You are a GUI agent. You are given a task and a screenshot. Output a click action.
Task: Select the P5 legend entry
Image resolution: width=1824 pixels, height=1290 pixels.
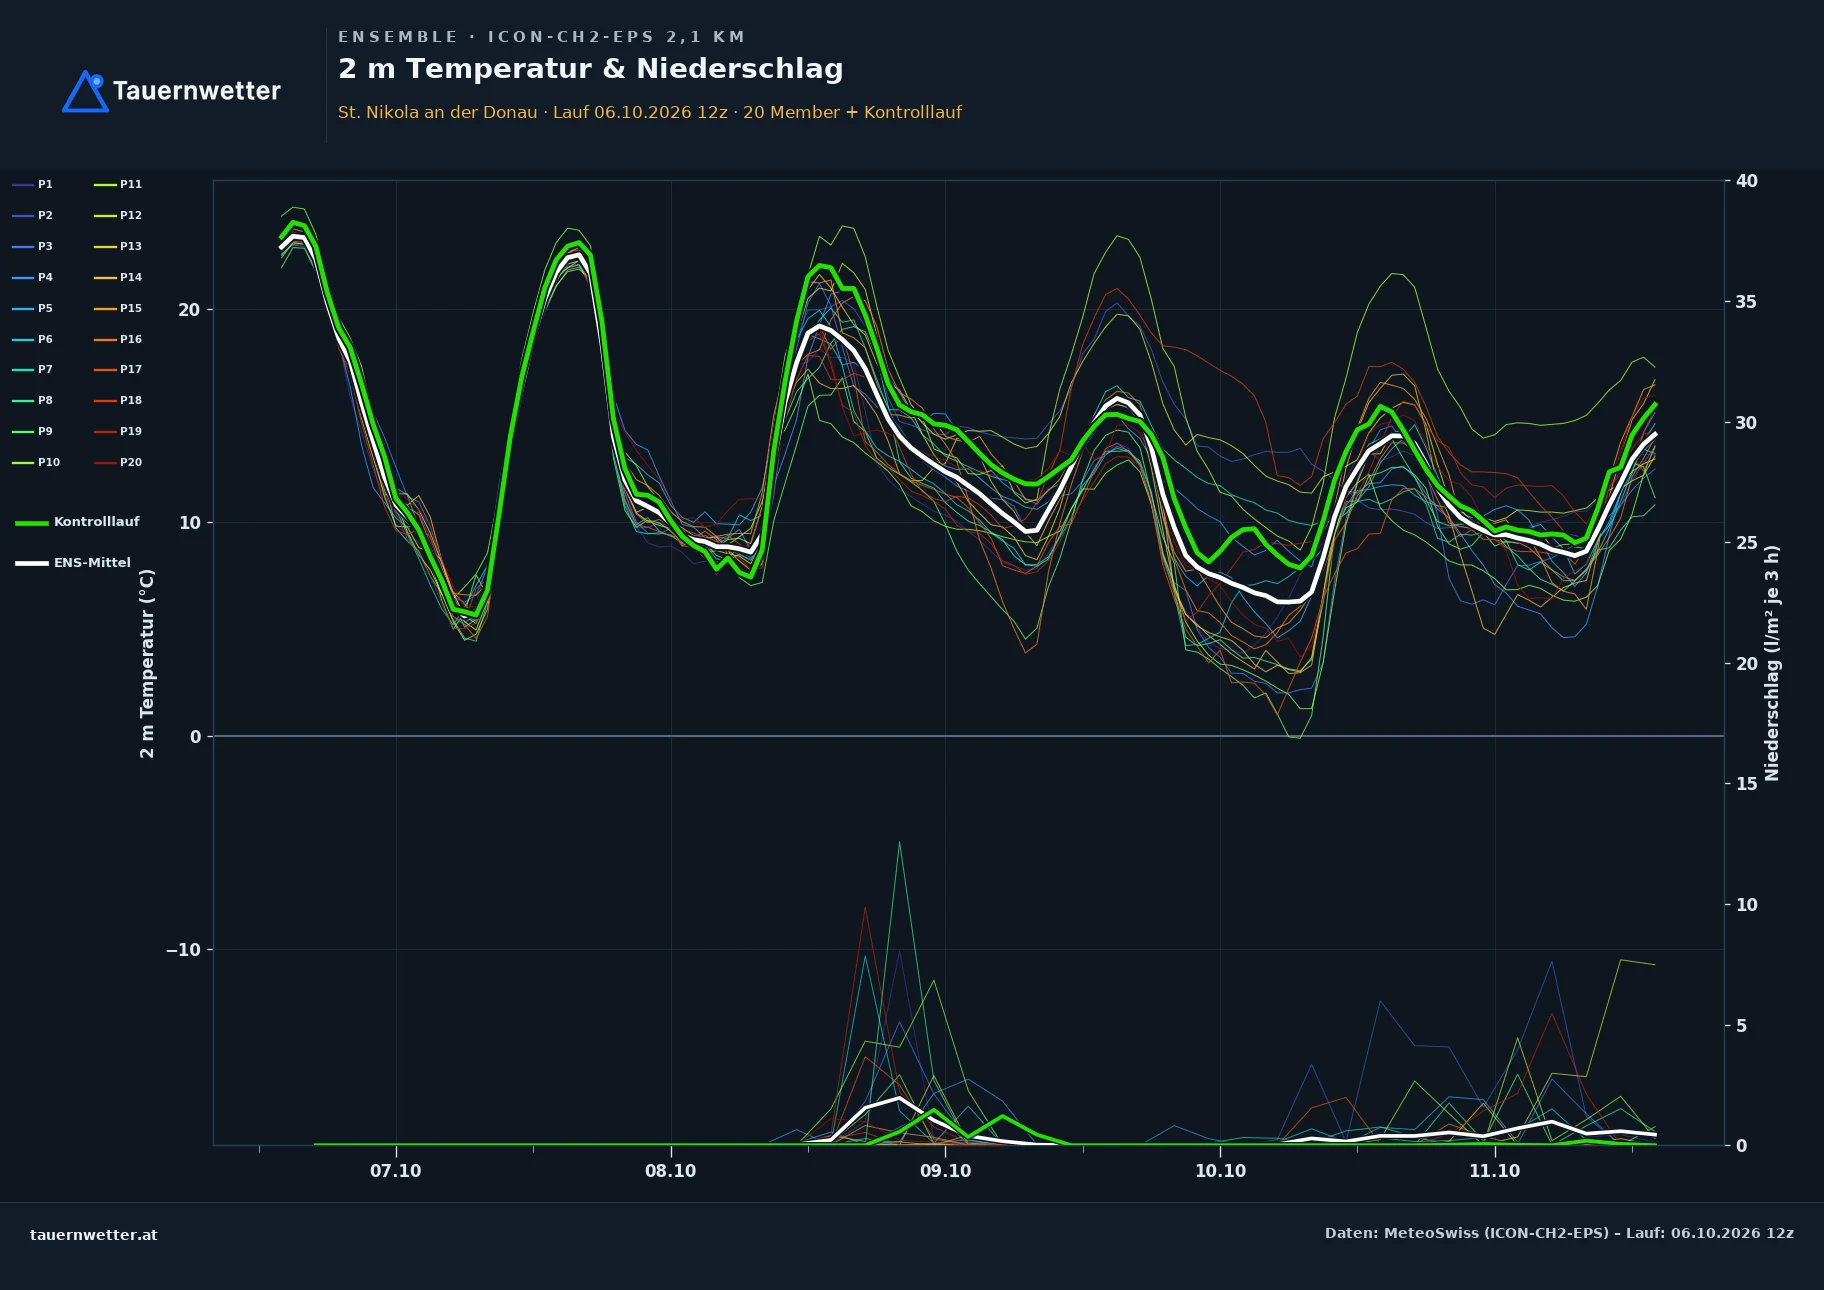32,308
